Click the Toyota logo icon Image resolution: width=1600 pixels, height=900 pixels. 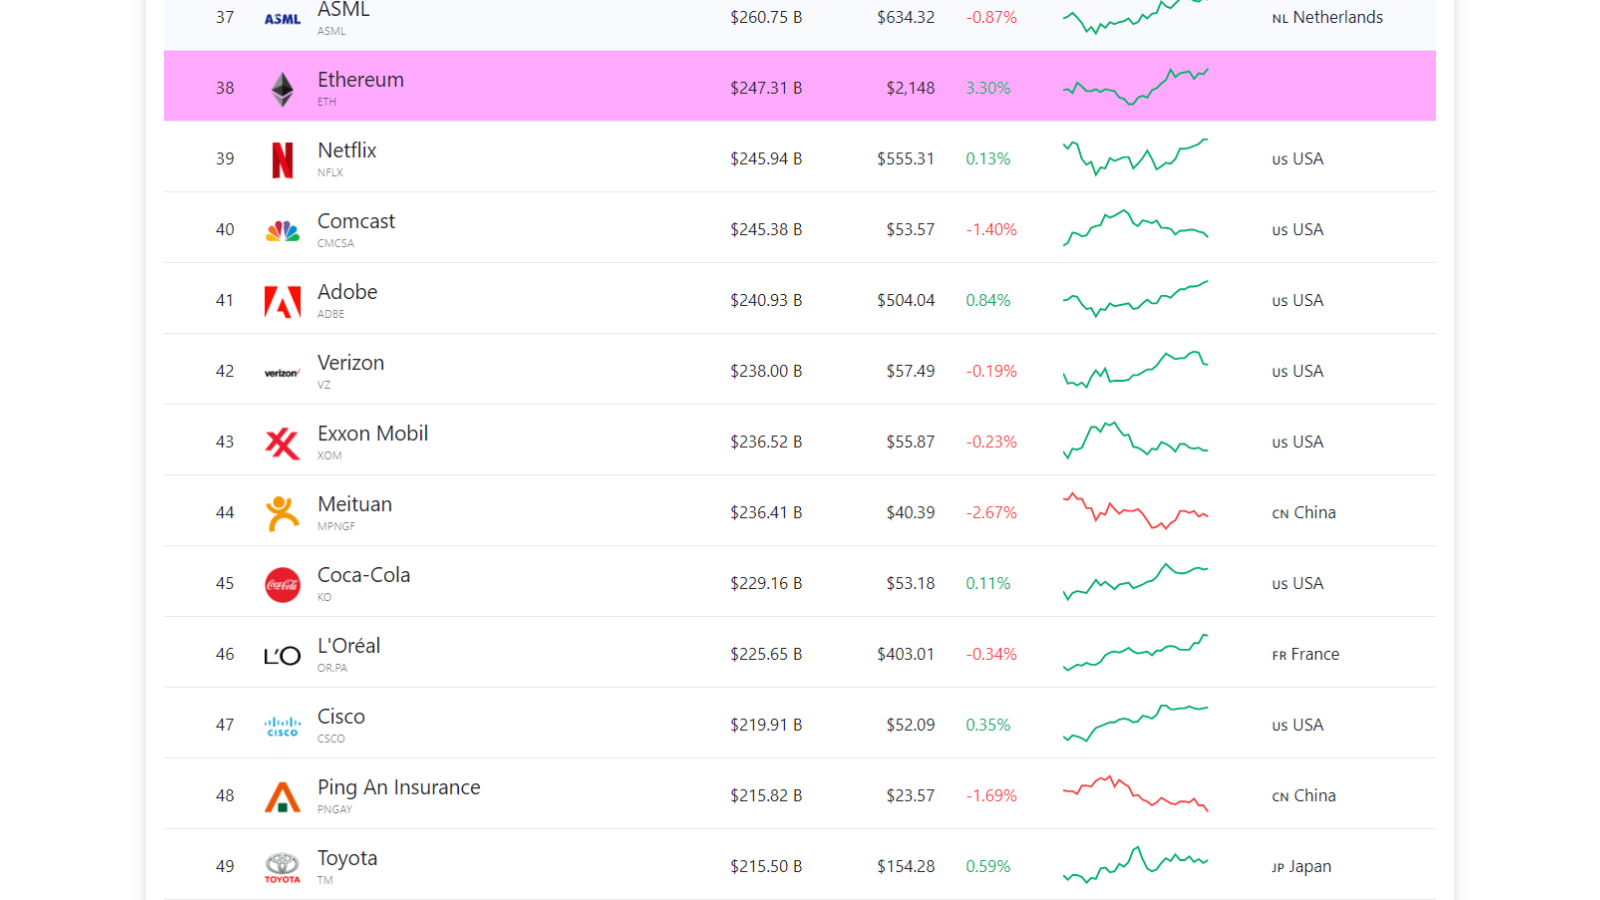click(x=282, y=868)
